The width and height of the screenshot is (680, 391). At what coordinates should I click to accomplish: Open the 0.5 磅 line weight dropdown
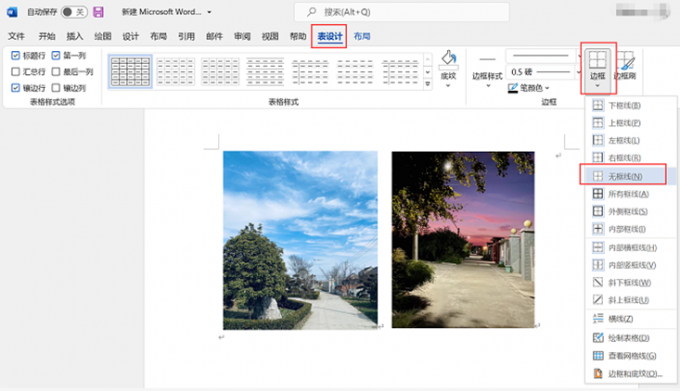pyautogui.click(x=579, y=72)
